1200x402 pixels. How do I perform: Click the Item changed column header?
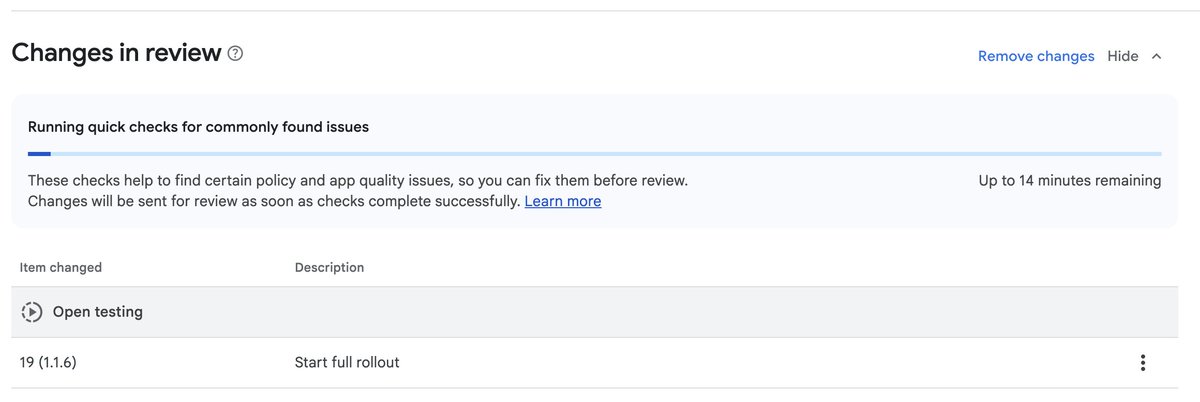[x=61, y=267]
